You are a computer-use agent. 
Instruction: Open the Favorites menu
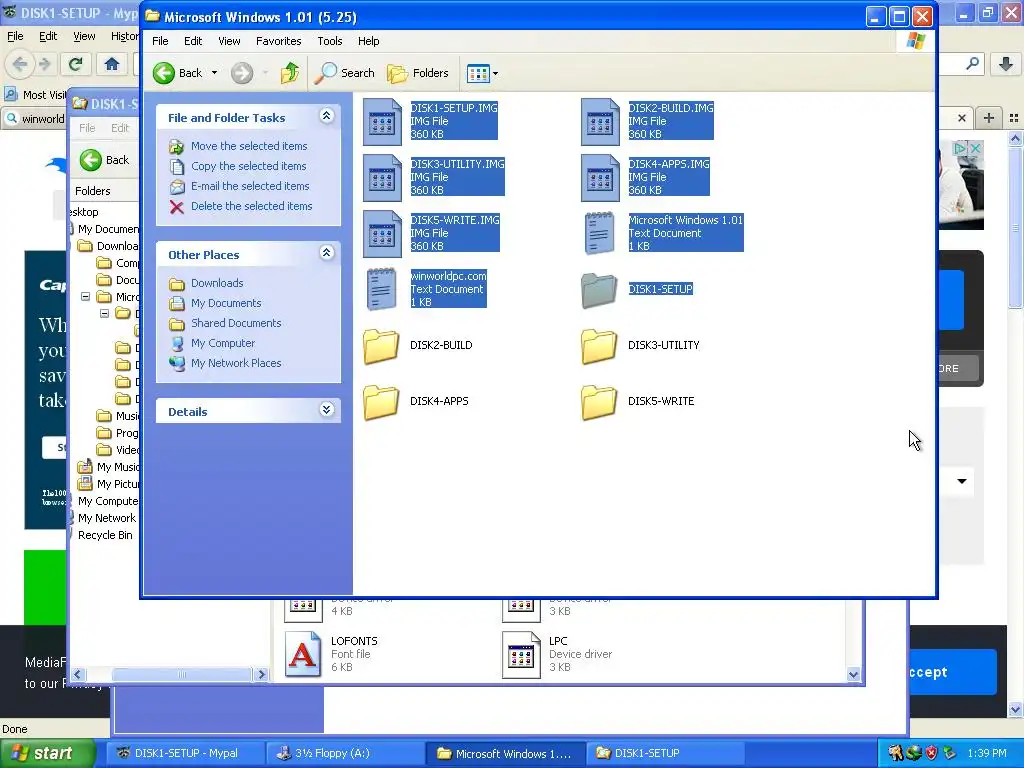click(x=279, y=41)
